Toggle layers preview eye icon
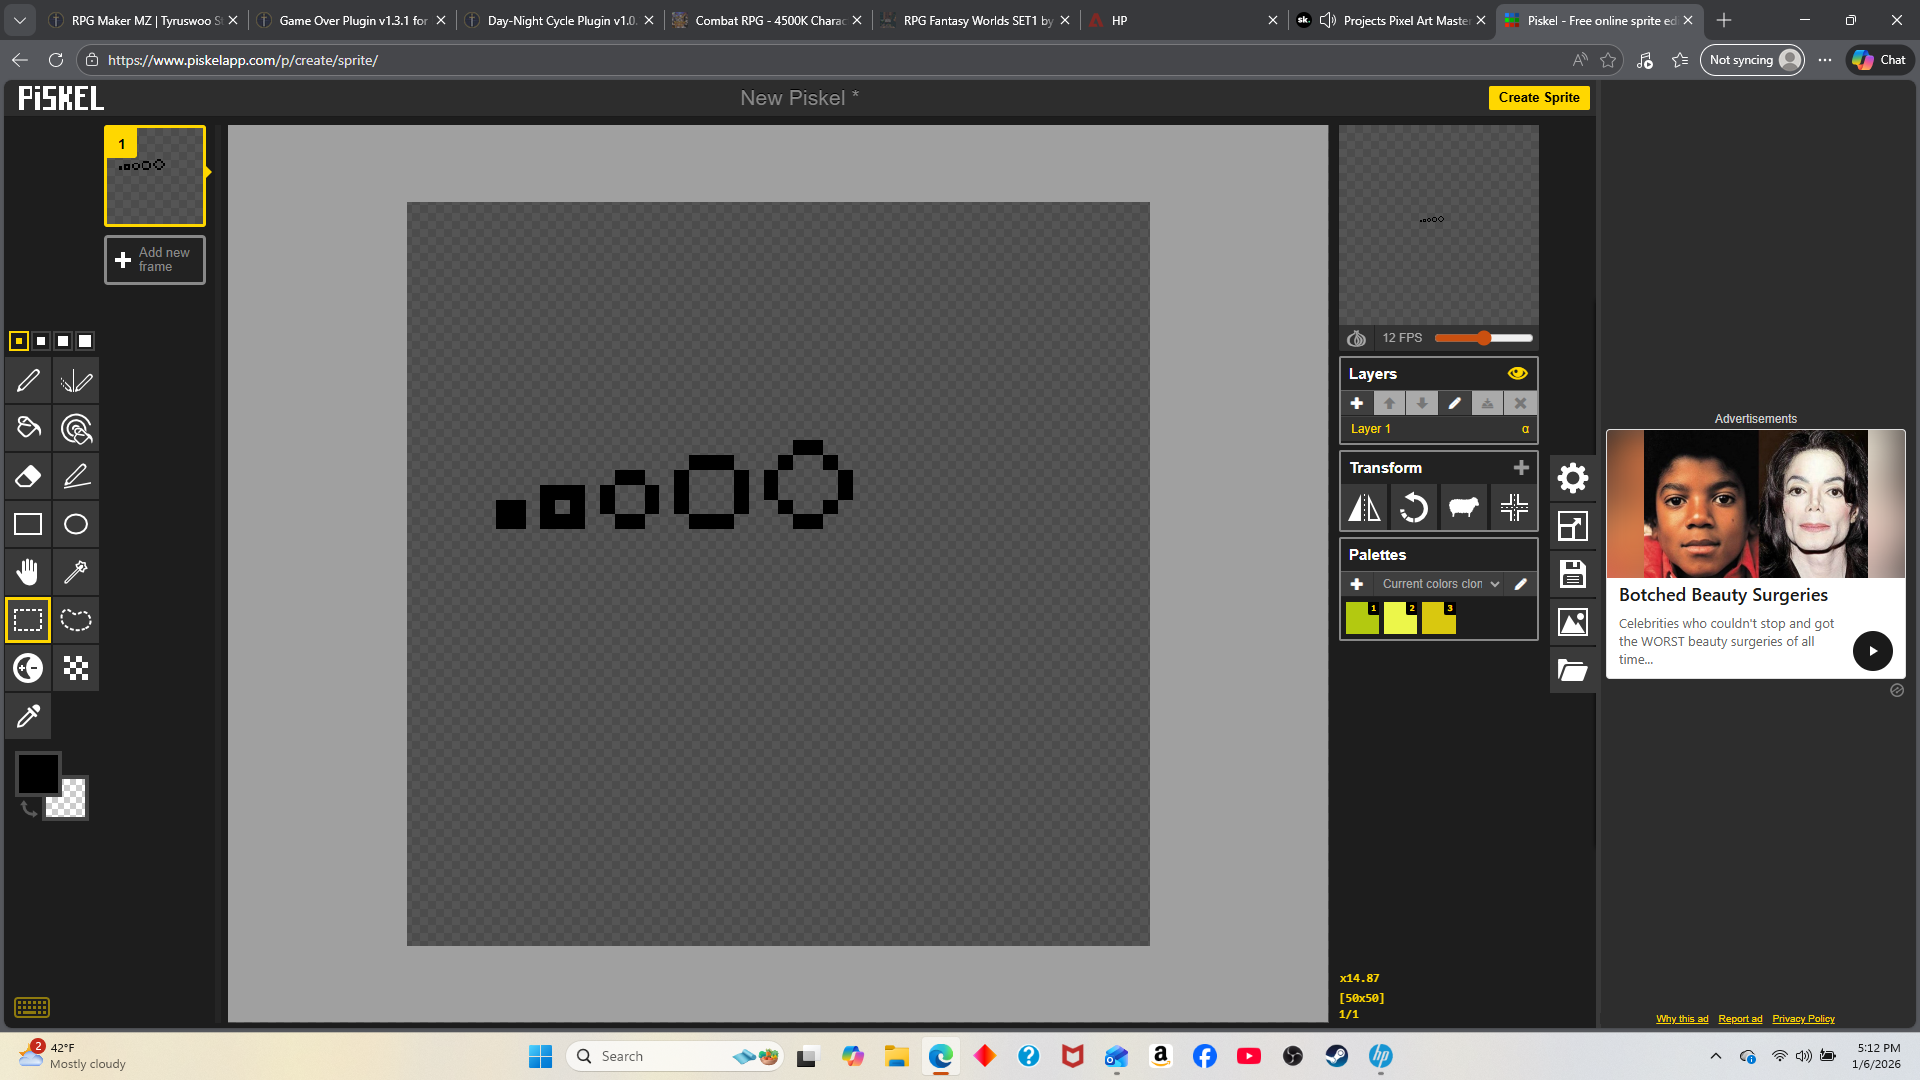Screen dimensions: 1920x1080 coord(1517,373)
